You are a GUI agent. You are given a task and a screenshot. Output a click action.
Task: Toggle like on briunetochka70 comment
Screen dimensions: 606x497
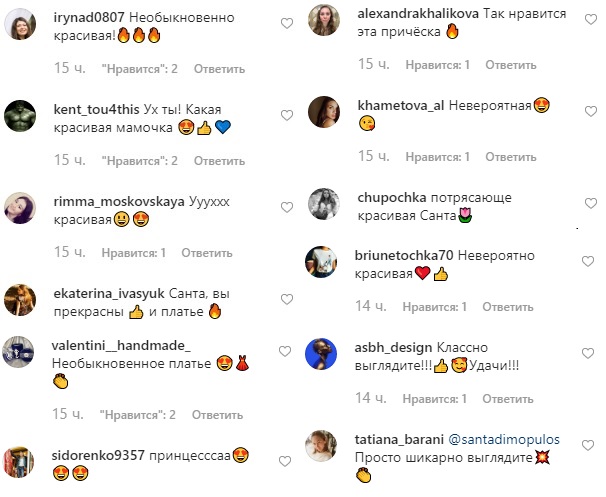click(x=588, y=261)
